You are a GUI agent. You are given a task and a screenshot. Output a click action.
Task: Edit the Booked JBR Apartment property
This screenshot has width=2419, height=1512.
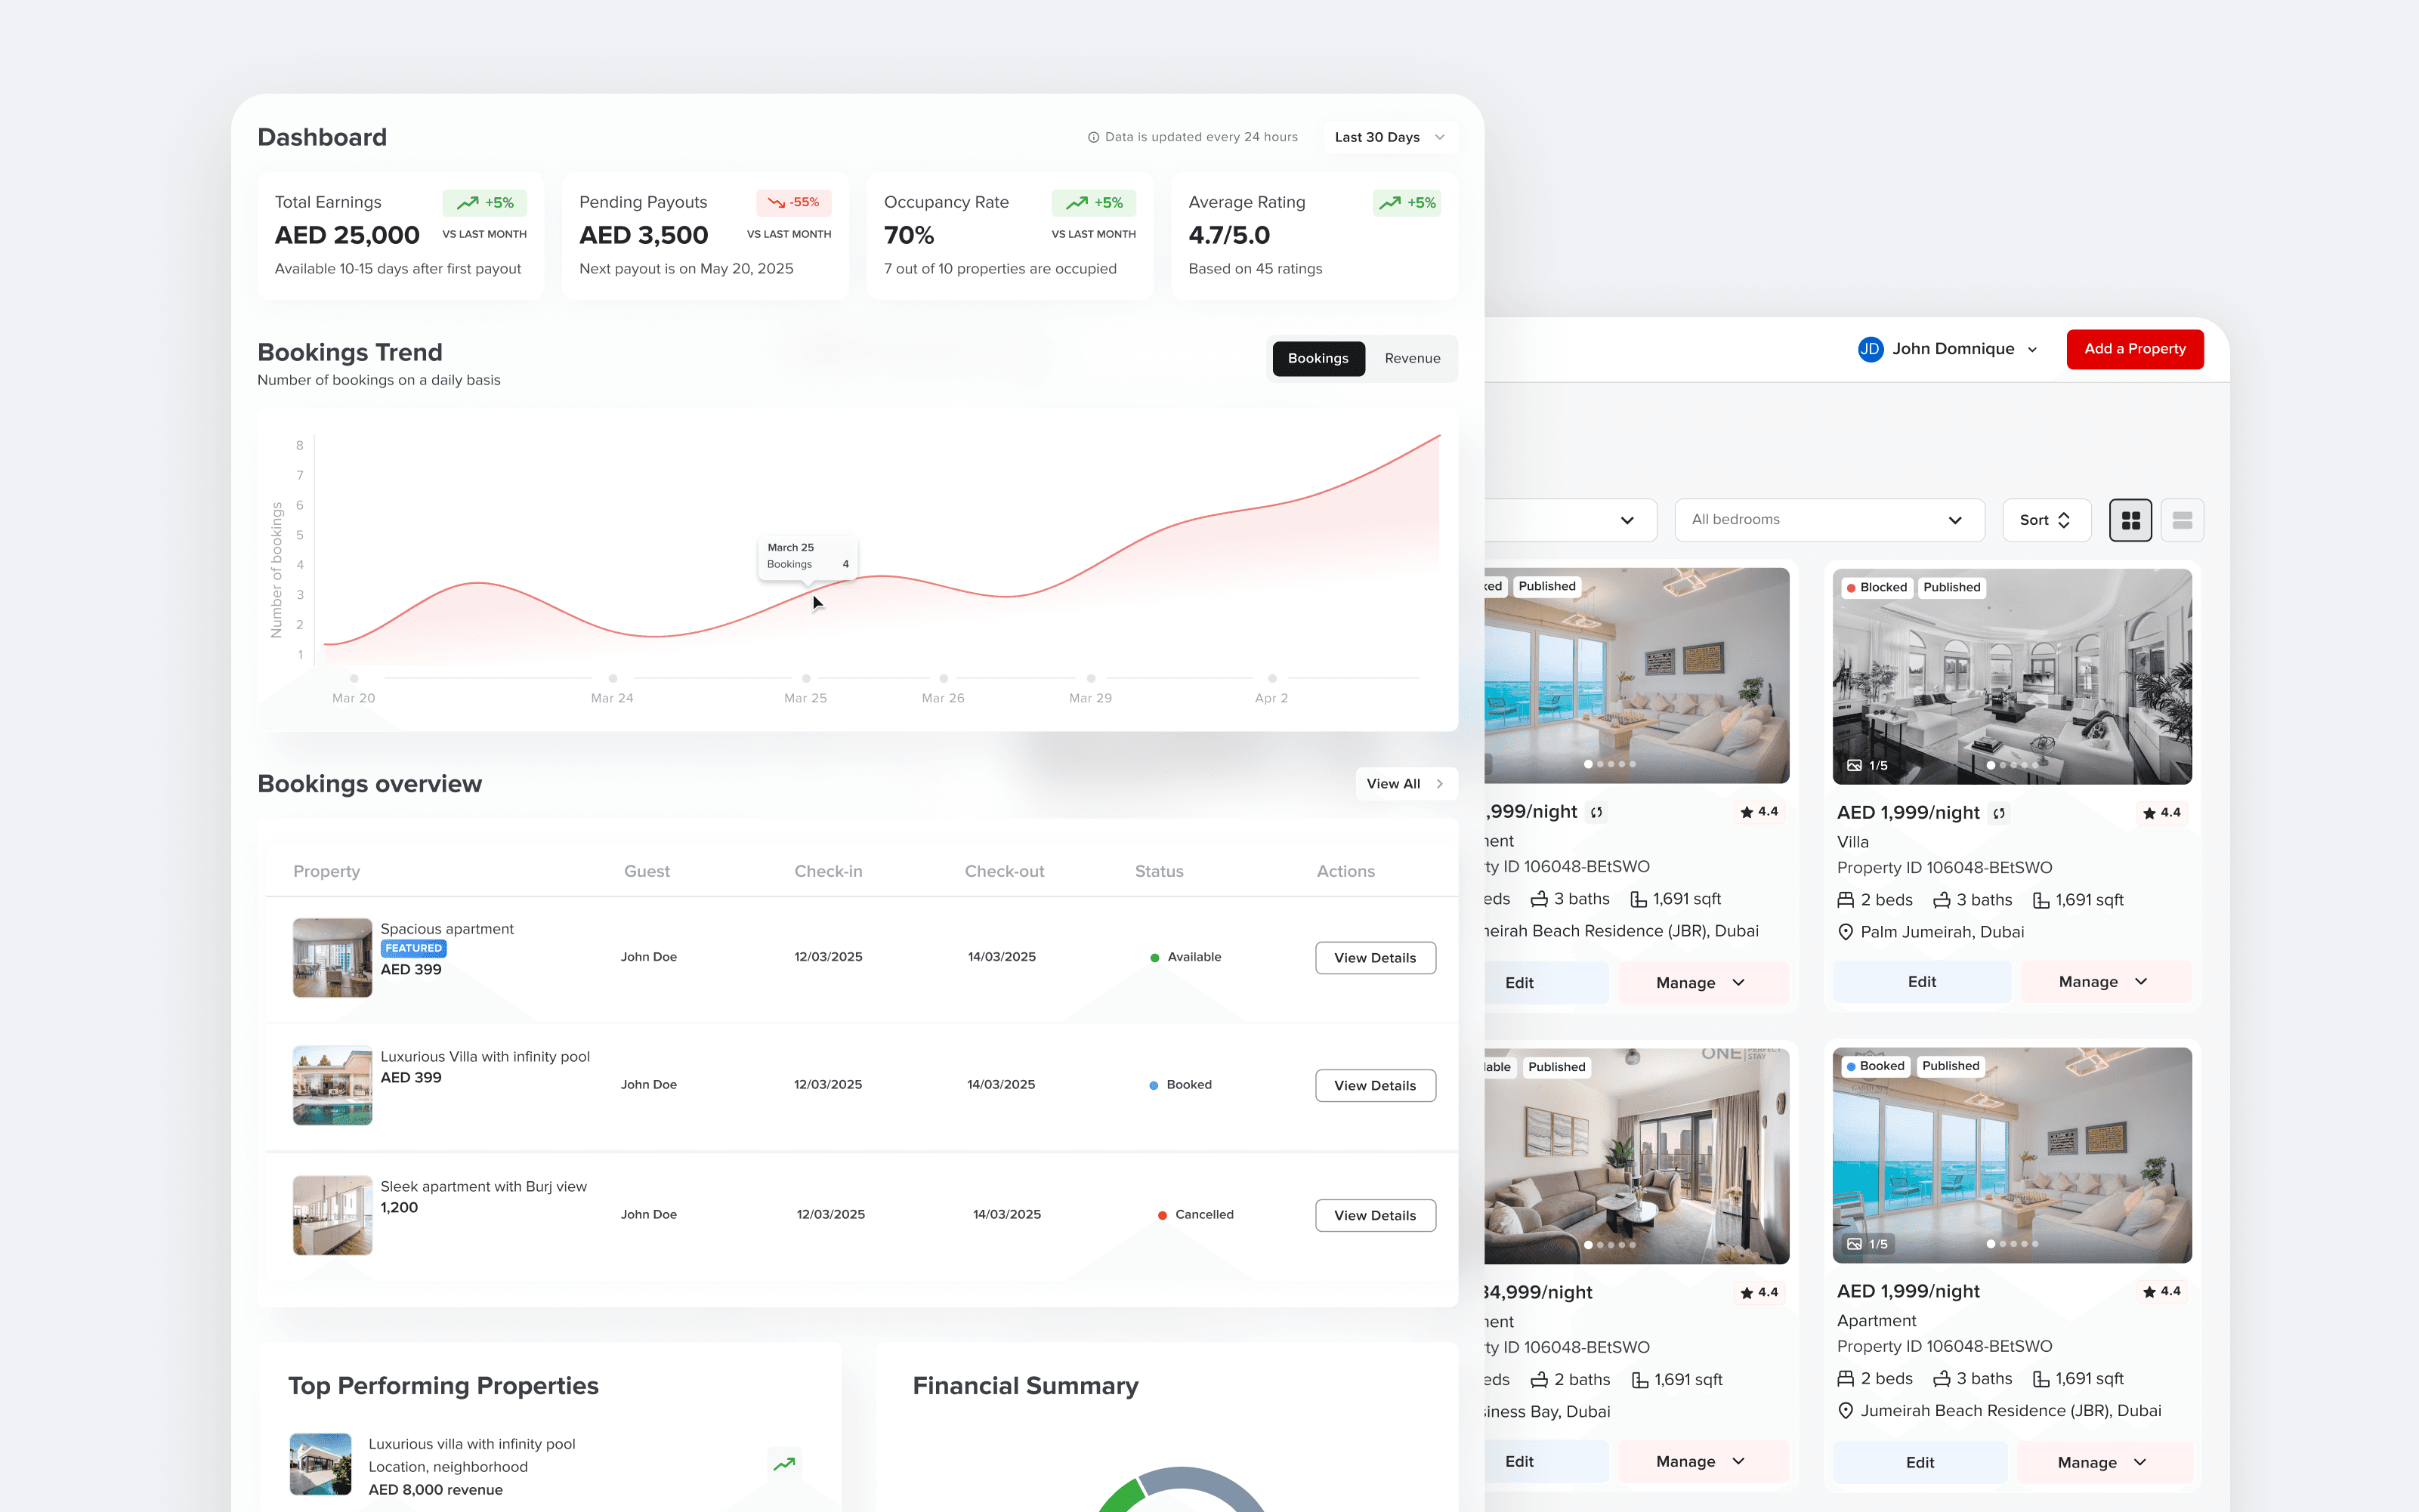coord(1920,1462)
